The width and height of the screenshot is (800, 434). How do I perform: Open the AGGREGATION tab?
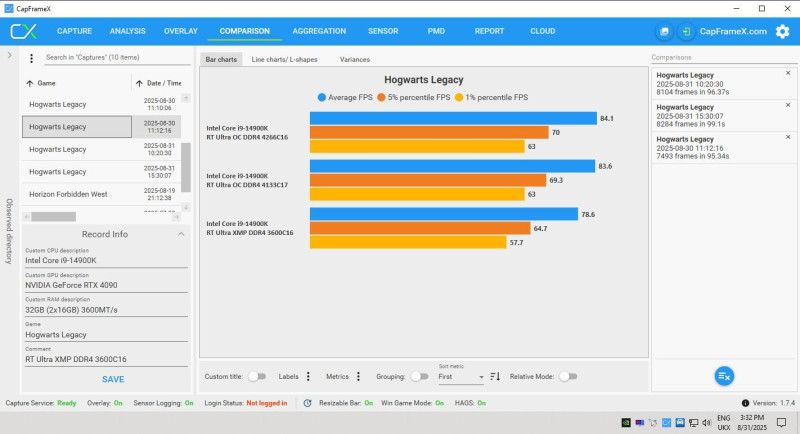click(319, 31)
